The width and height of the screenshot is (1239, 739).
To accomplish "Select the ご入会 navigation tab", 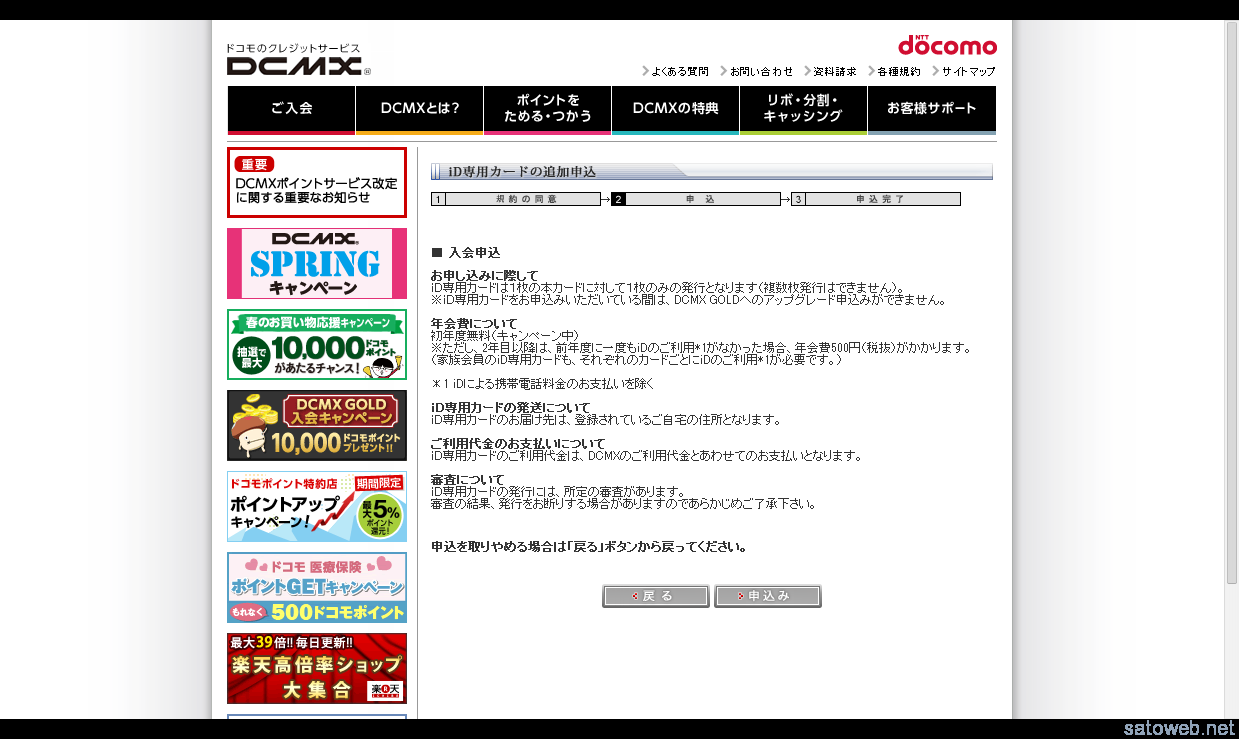I will click(x=291, y=109).
